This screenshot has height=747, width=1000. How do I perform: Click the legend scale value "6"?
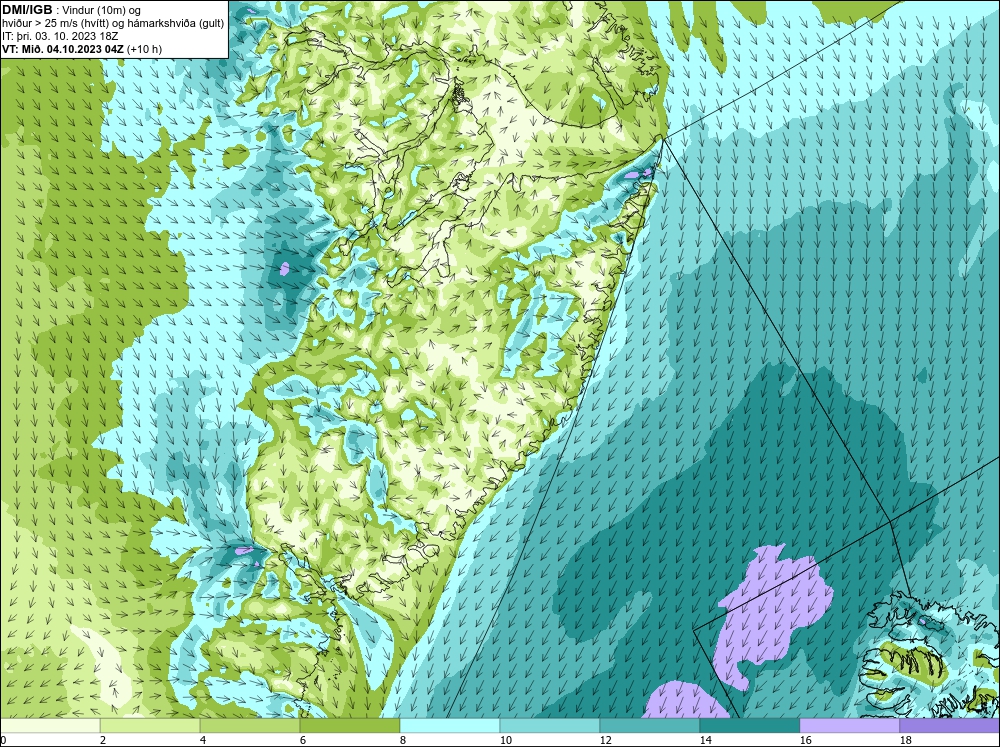[x=303, y=740]
